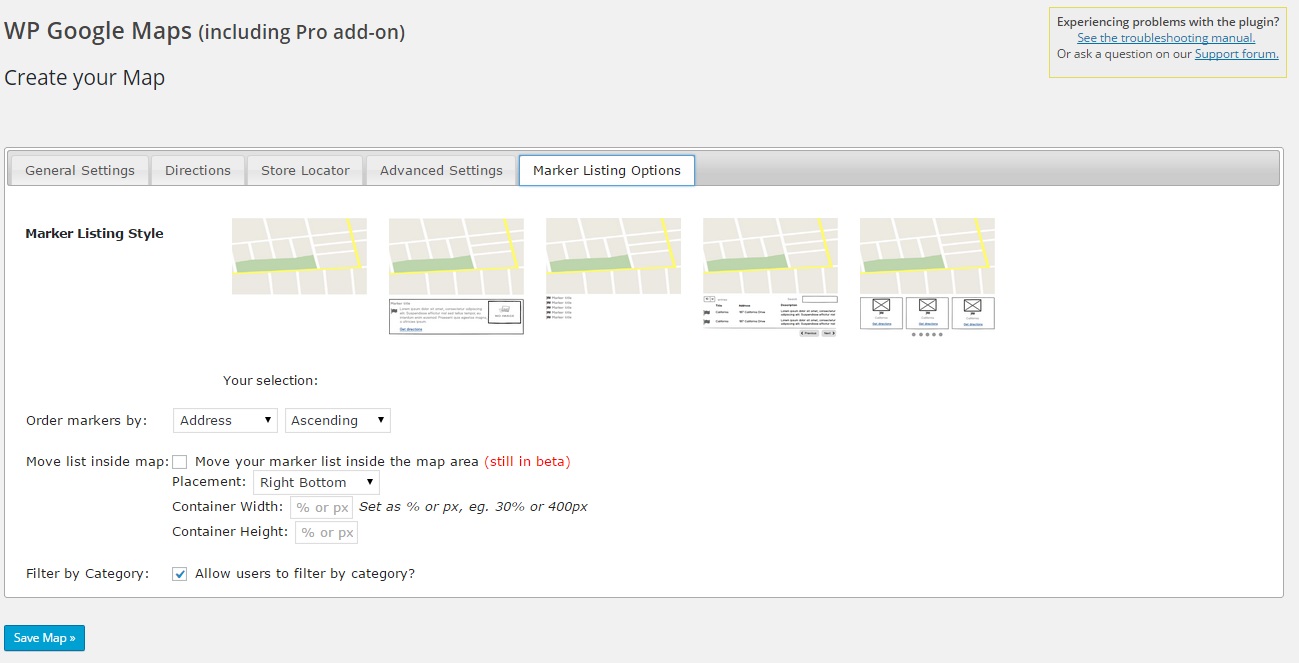Open the Directions tab
1299x663 pixels.
pyautogui.click(x=198, y=171)
